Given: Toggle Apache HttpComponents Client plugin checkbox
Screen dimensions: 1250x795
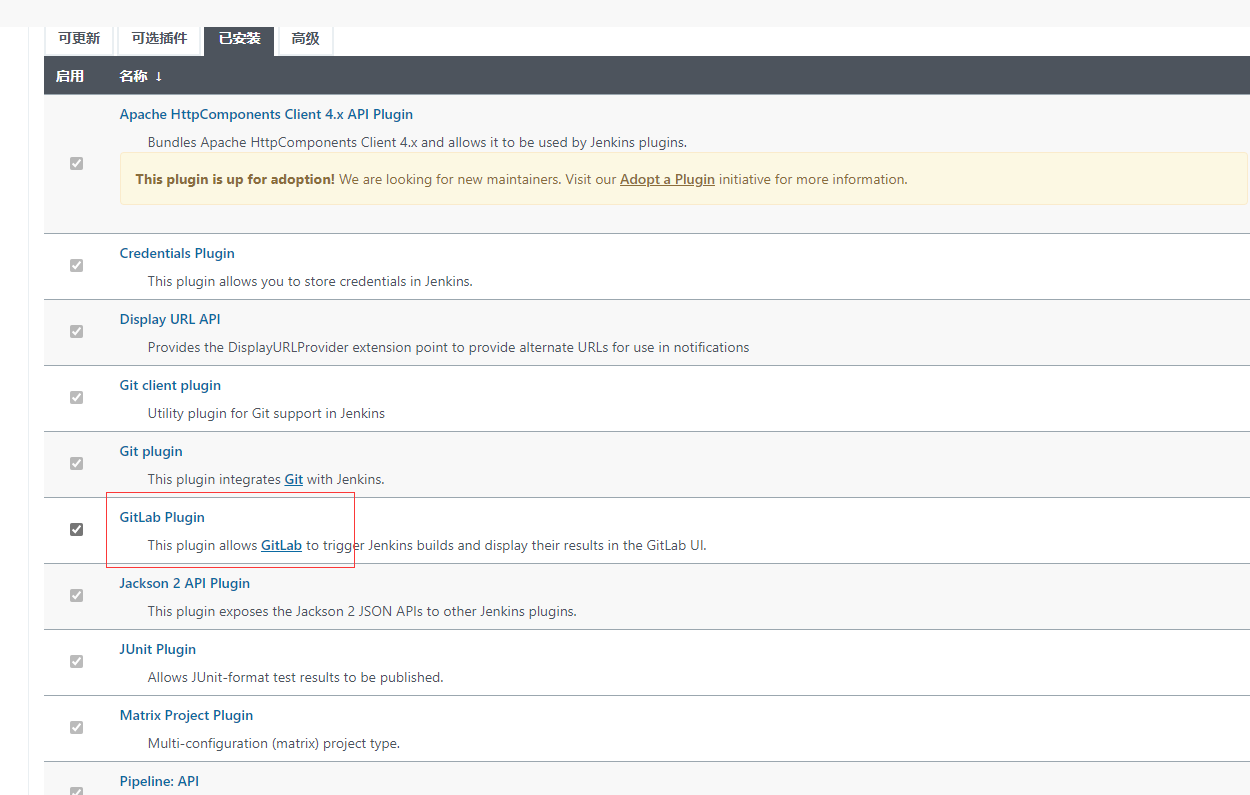Looking at the screenshot, I should 76,163.
